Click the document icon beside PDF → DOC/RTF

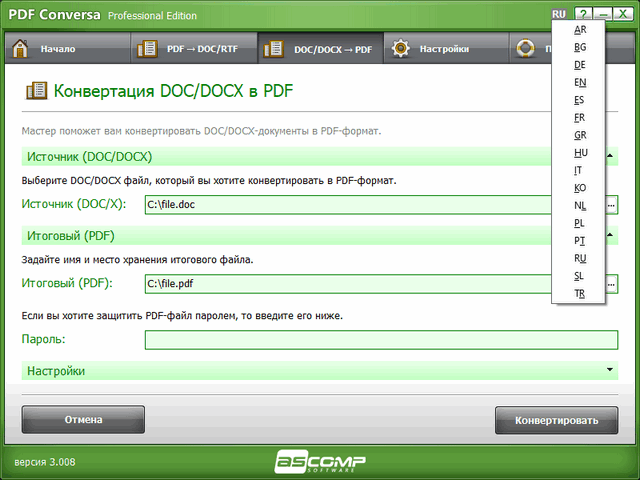[147, 49]
